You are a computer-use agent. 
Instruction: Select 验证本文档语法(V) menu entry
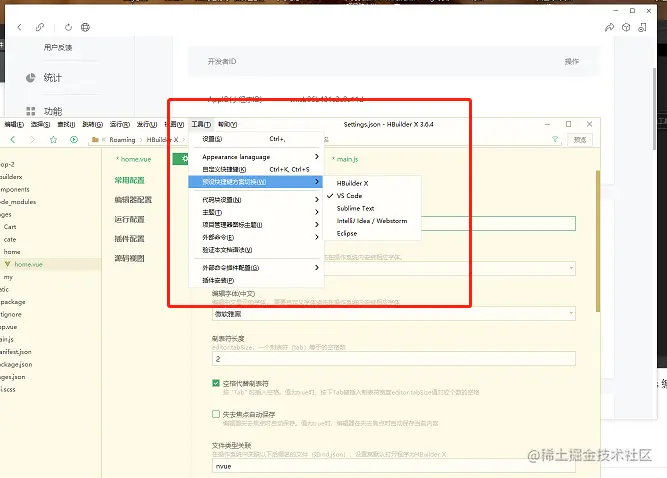(256, 250)
